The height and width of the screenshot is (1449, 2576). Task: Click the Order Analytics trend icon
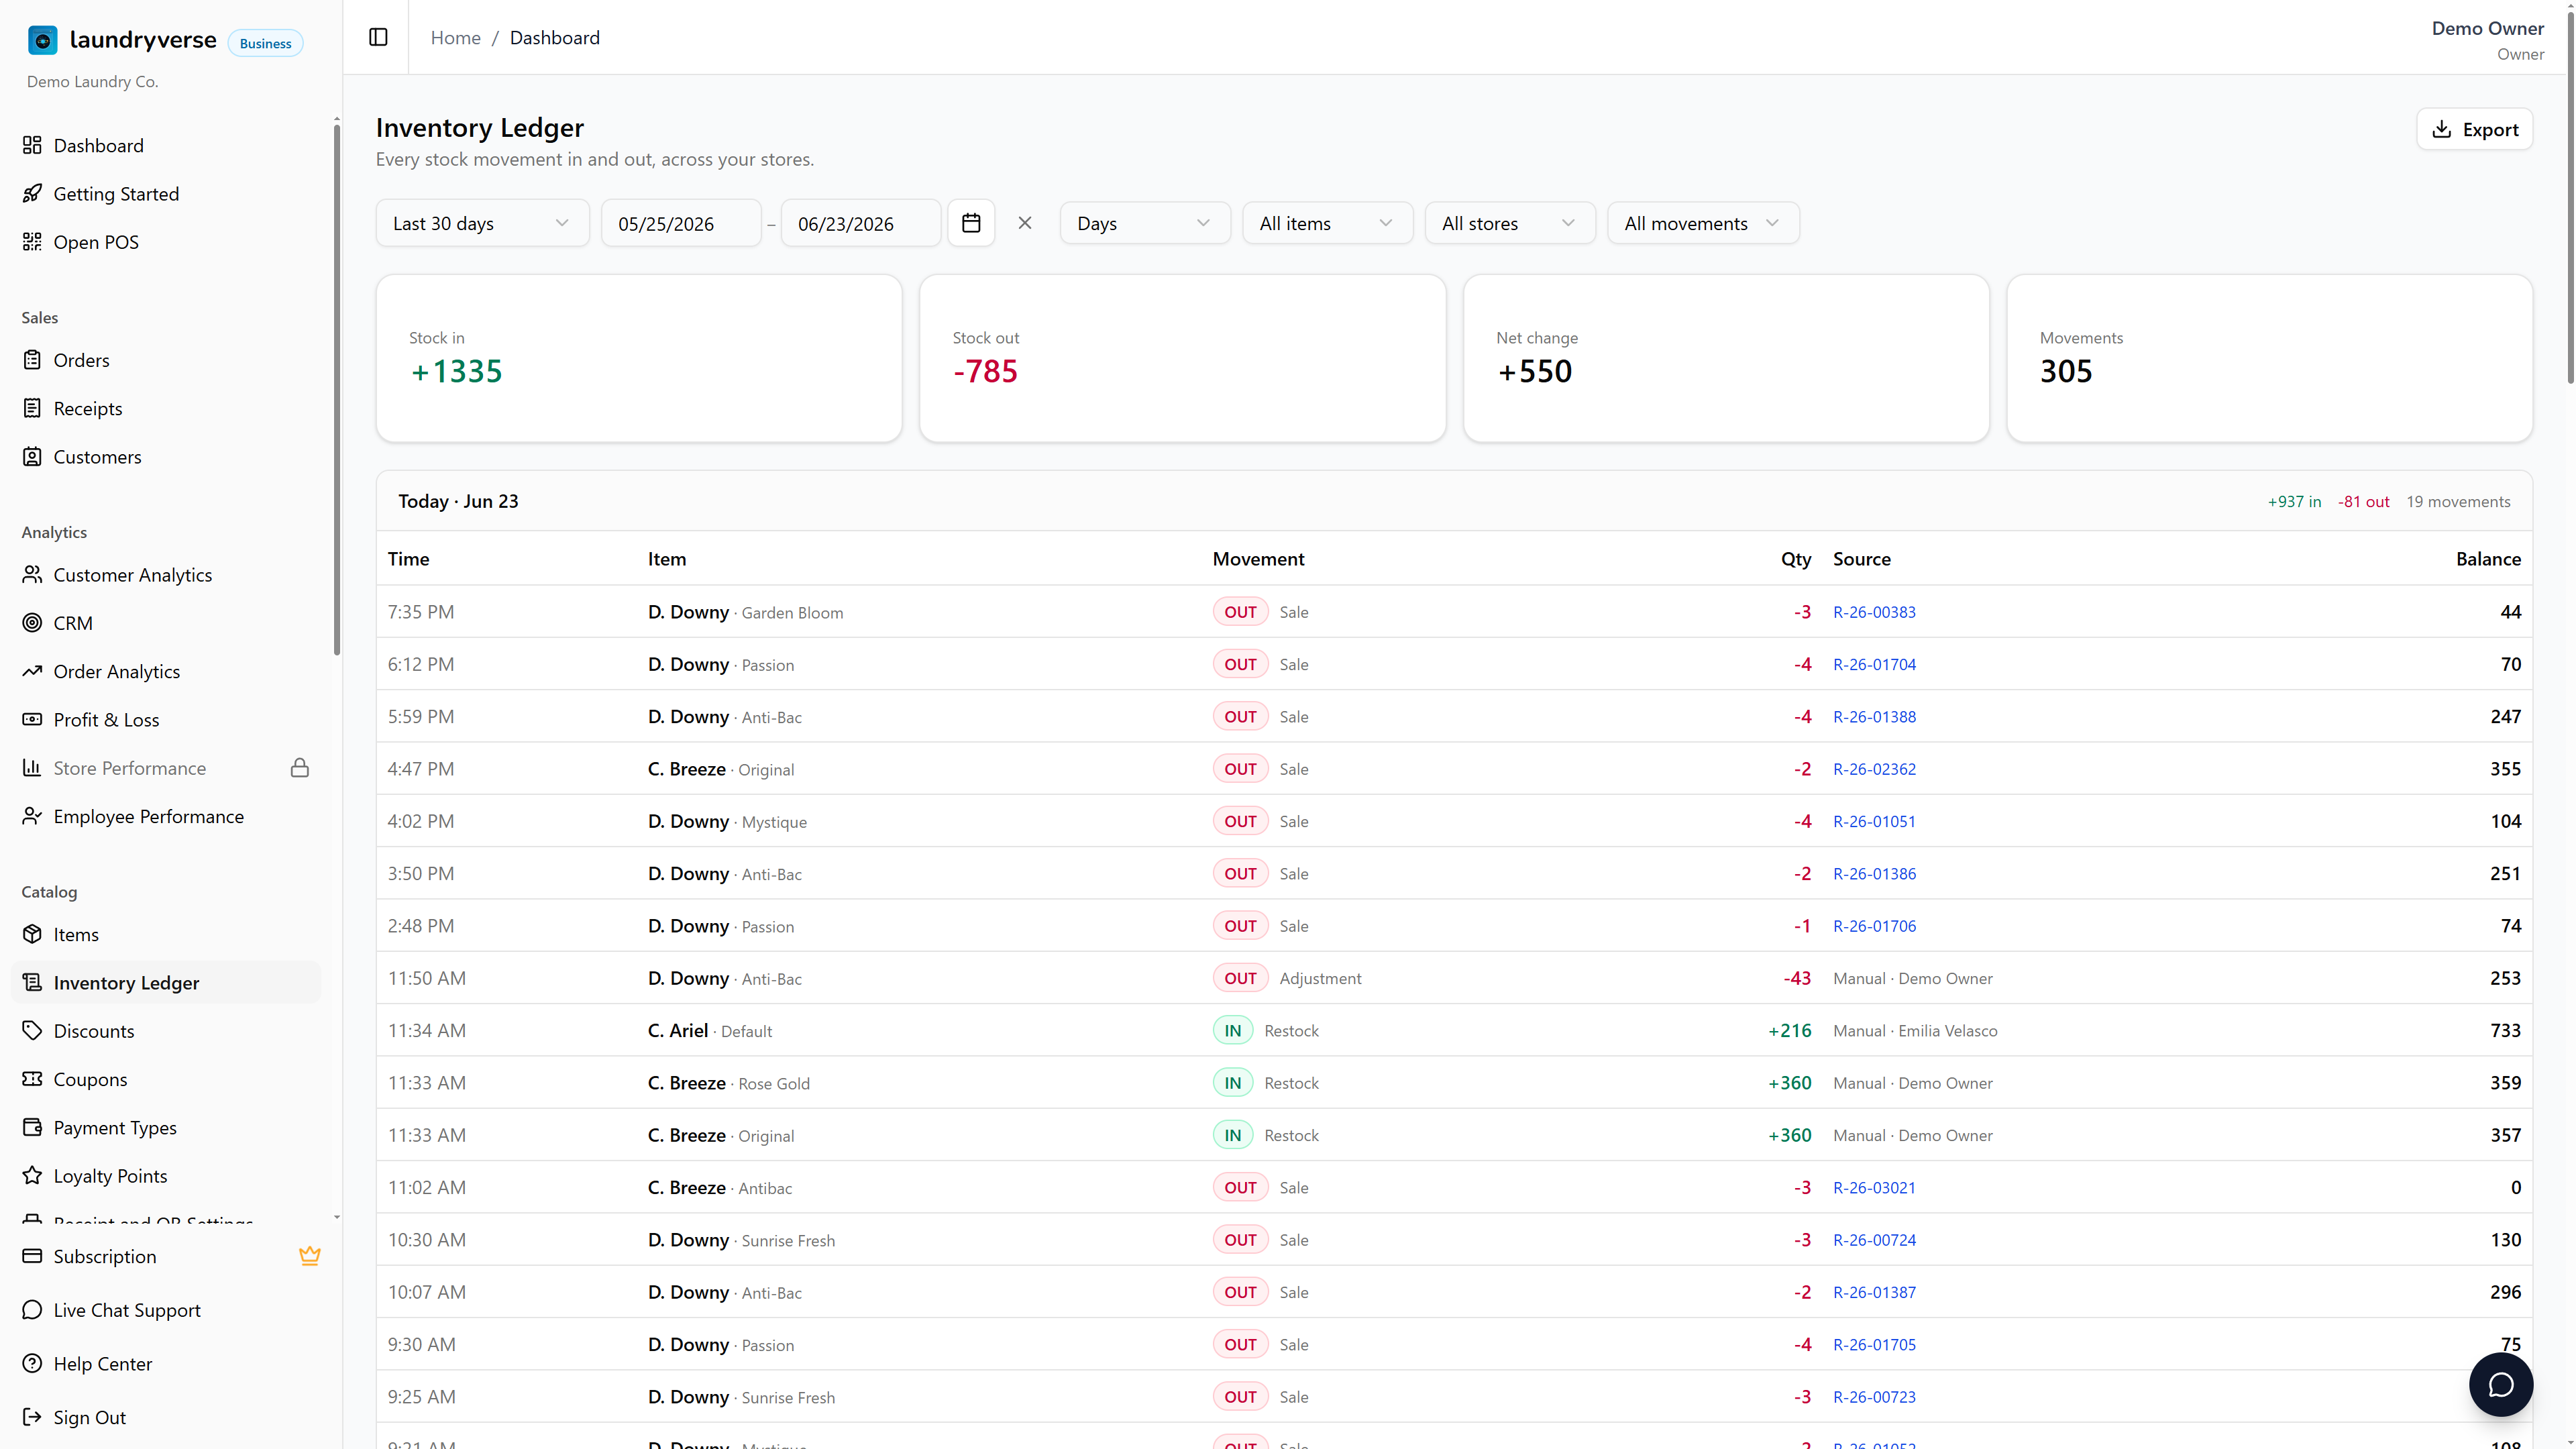(32, 671)
